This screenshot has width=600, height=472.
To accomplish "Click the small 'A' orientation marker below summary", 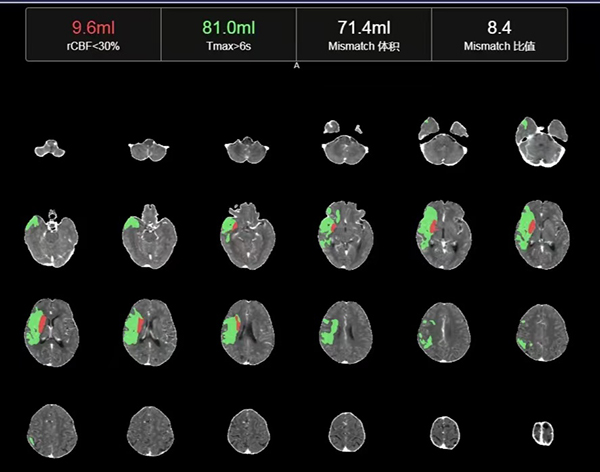I will point(297,66).
